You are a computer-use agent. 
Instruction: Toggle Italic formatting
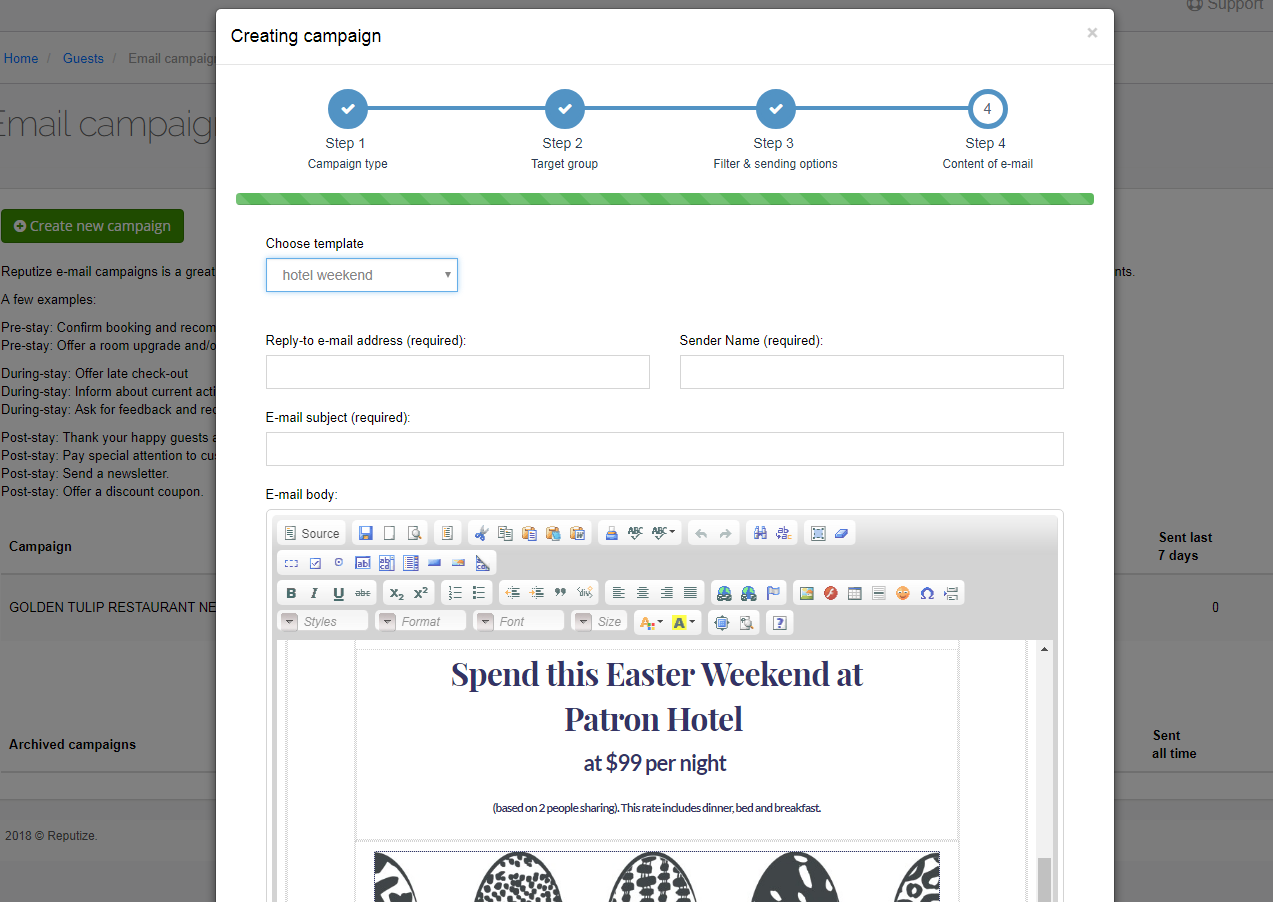click(315, 593)
